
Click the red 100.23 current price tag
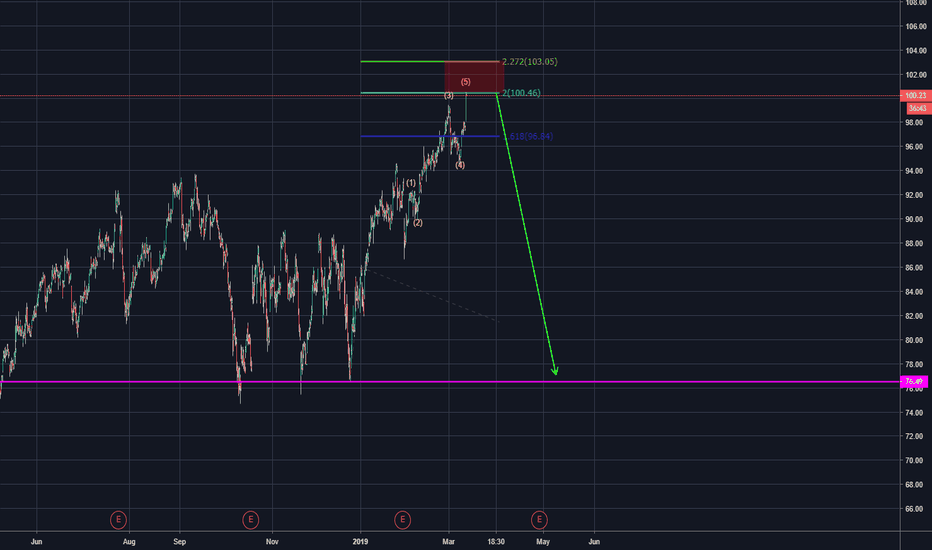(x=916, y=96)
